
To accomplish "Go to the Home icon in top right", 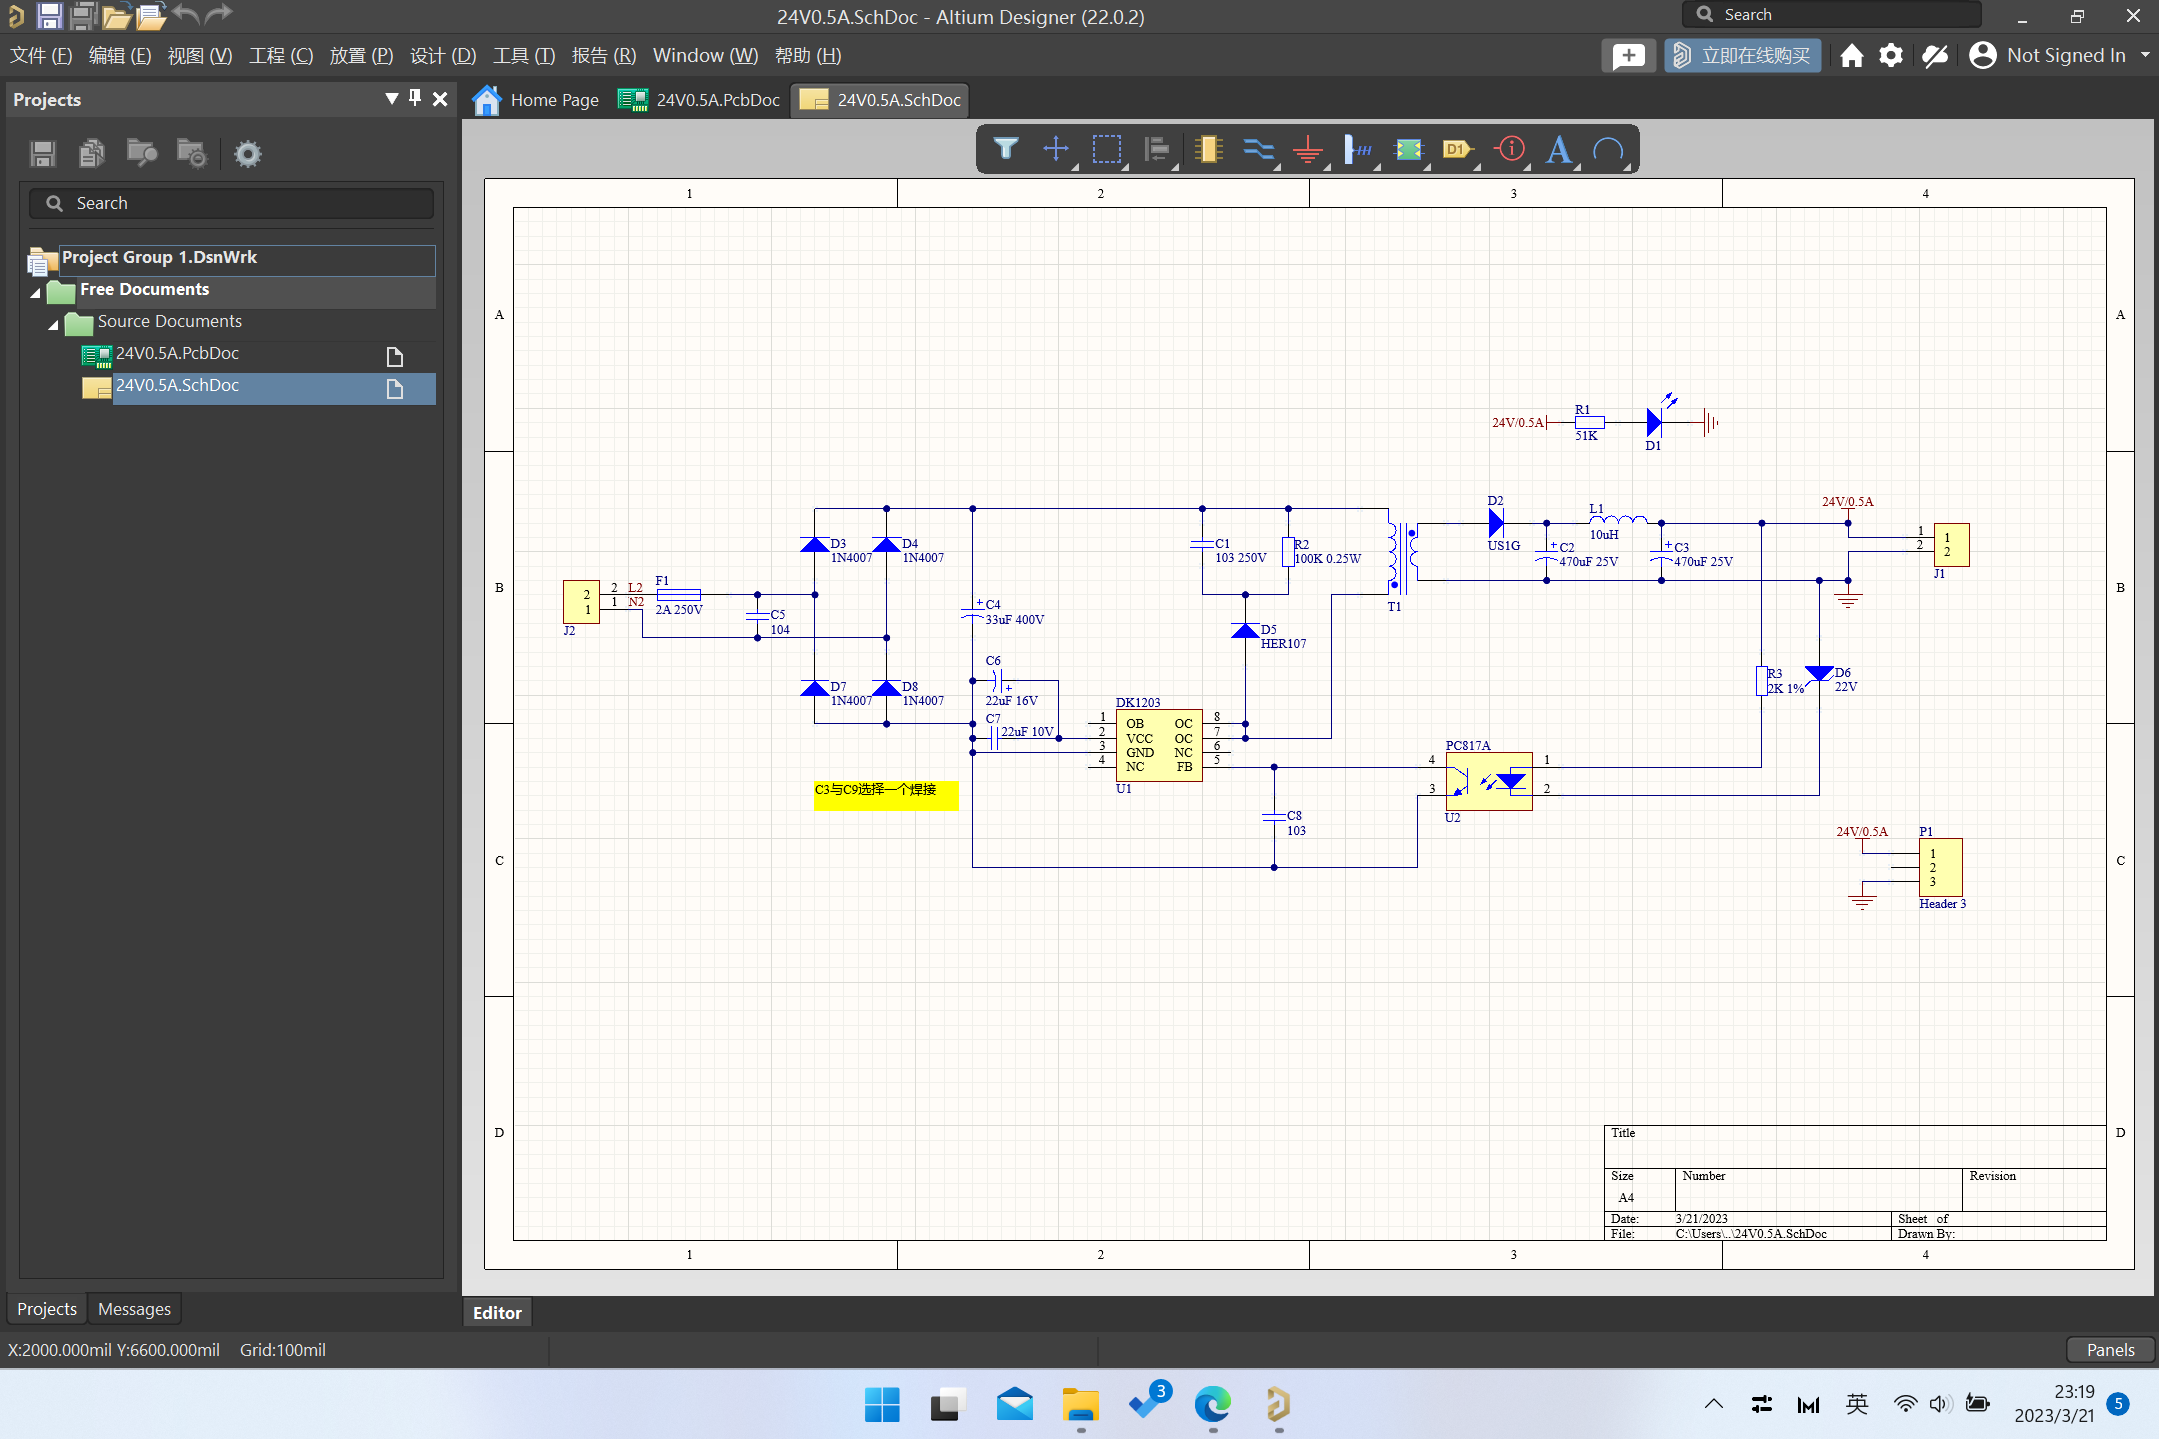I will (1851, 56).
